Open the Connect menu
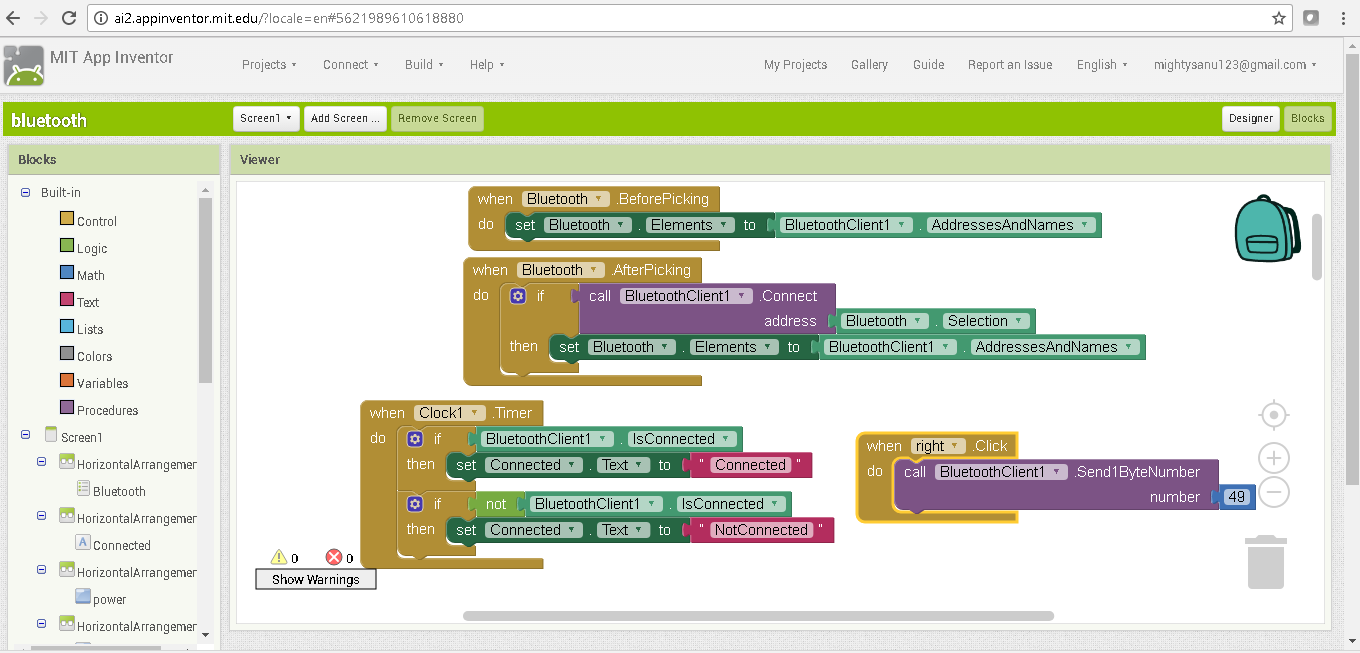1360x653 pixels. [351, 65]
